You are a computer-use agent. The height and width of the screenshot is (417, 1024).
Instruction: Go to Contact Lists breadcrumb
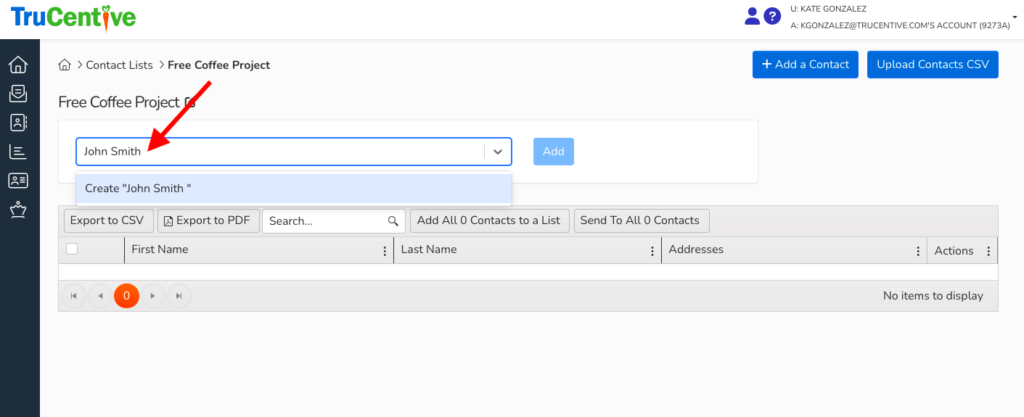(119, 65)
